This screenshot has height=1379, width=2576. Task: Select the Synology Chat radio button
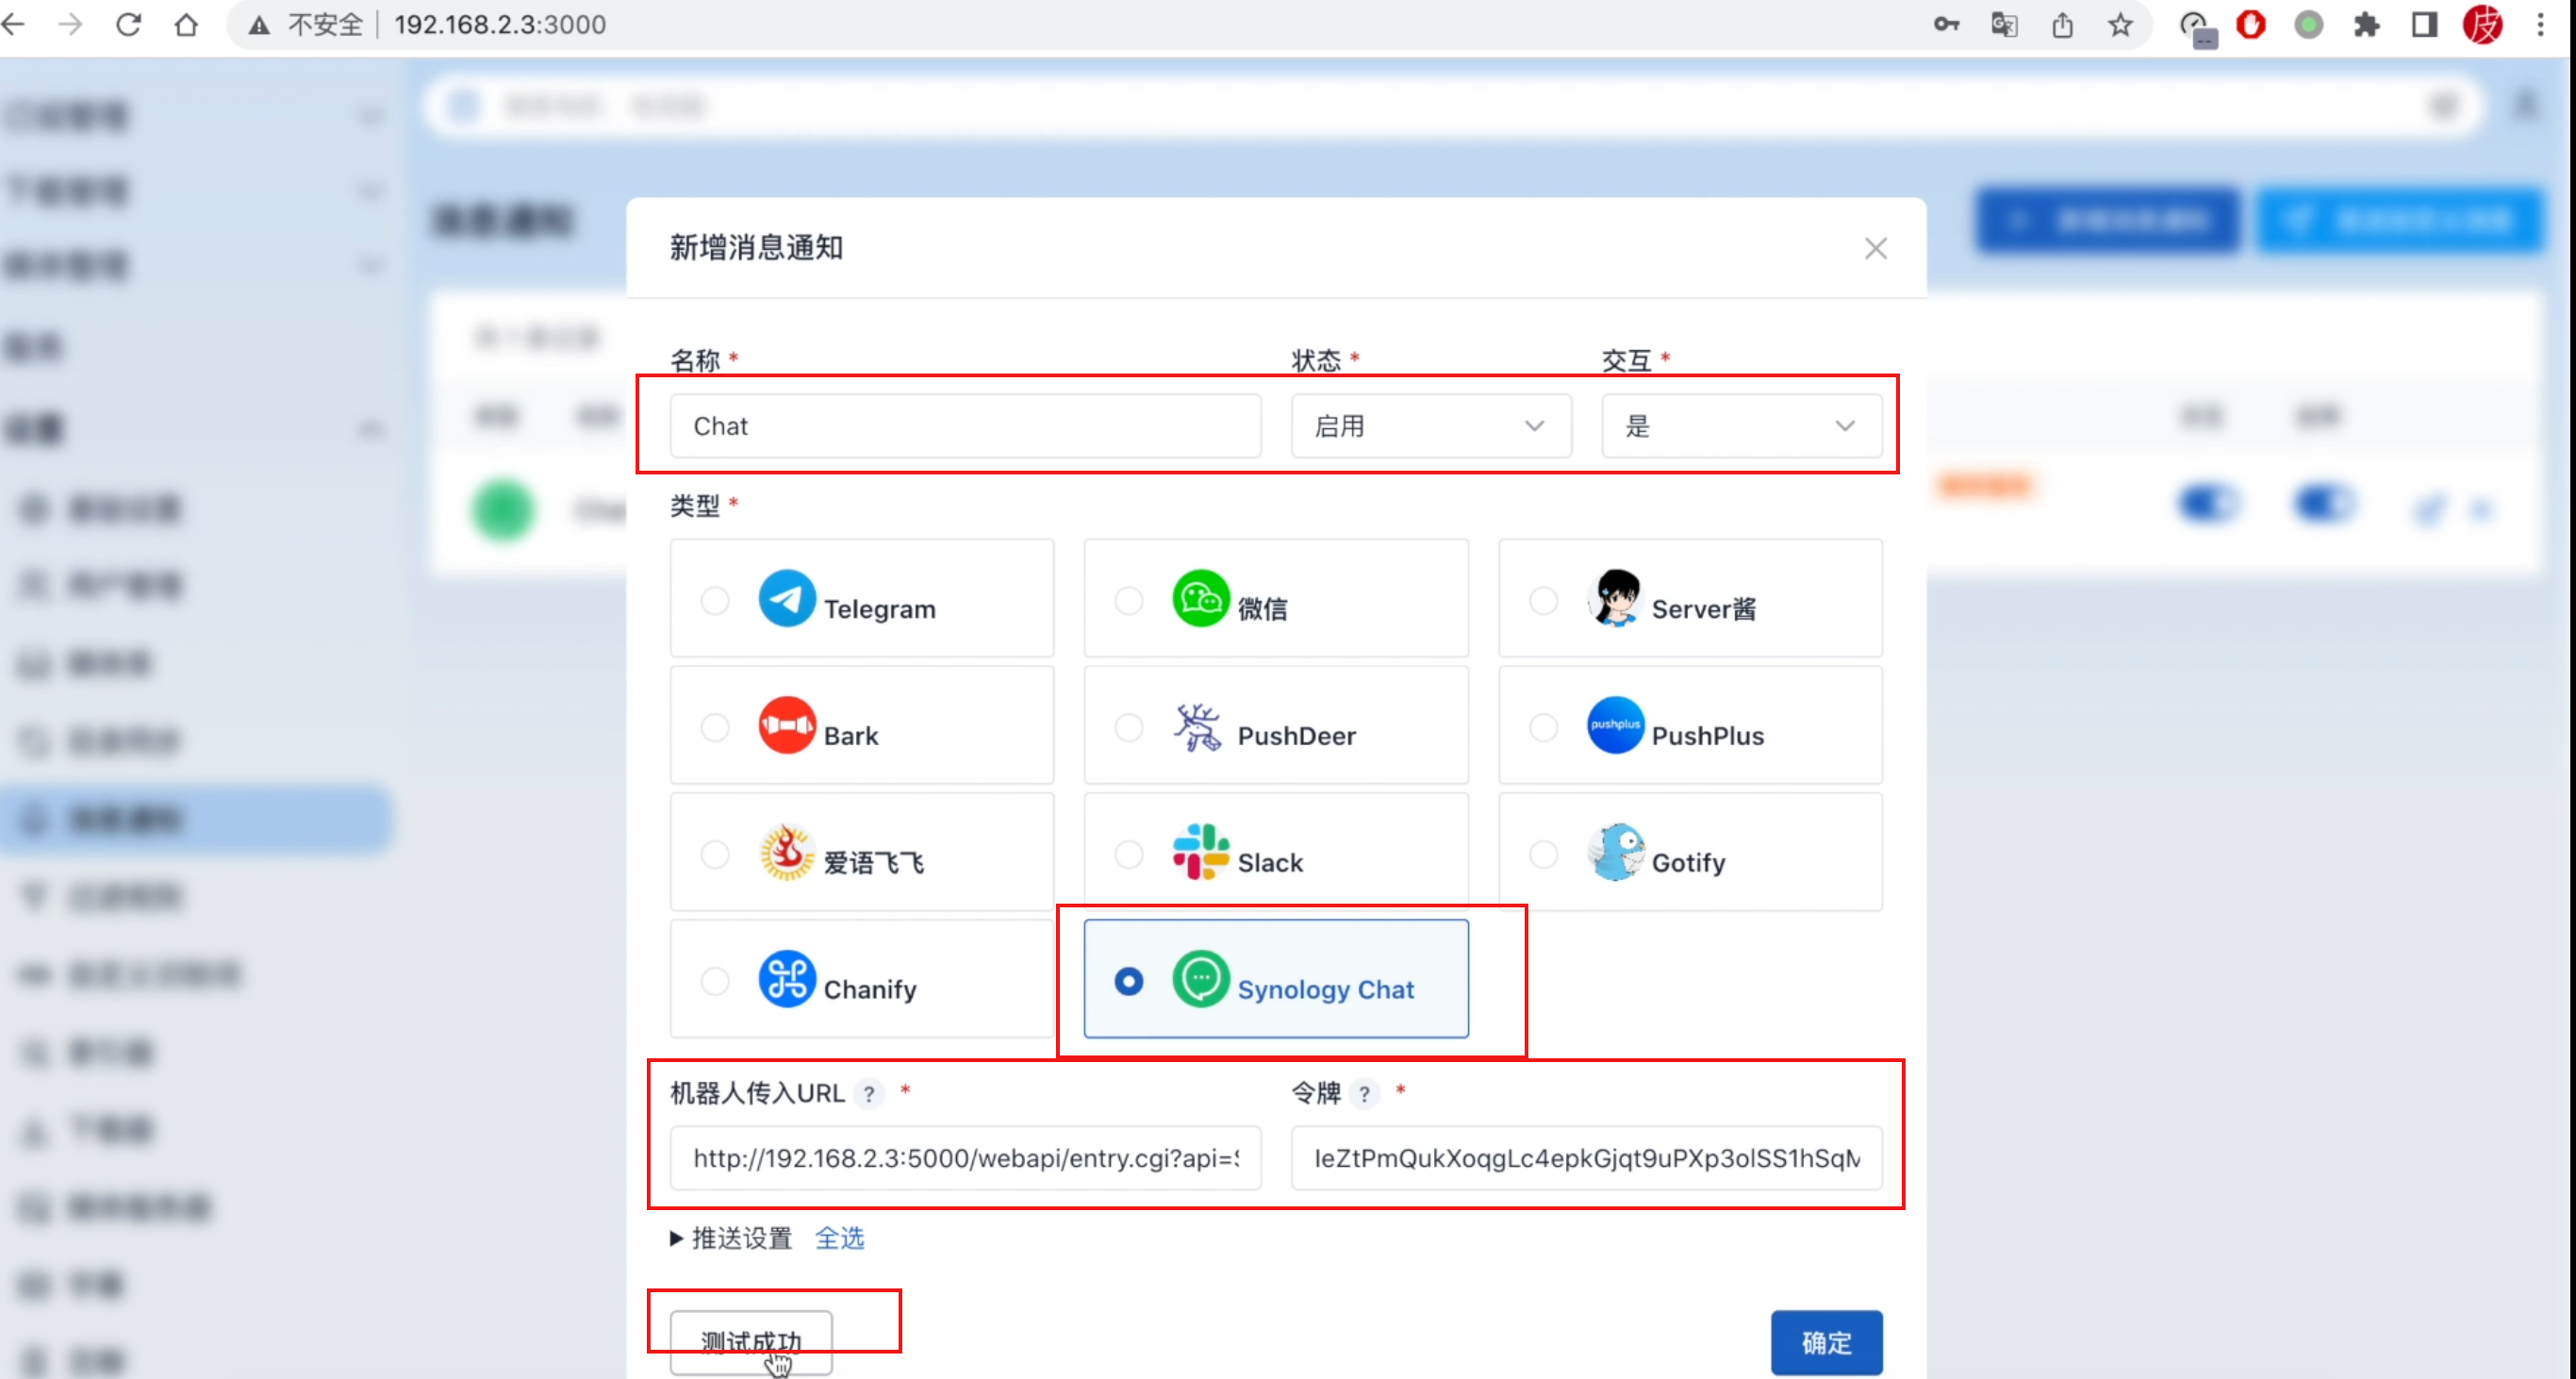pyautogui.click(x=1128, y=981)
